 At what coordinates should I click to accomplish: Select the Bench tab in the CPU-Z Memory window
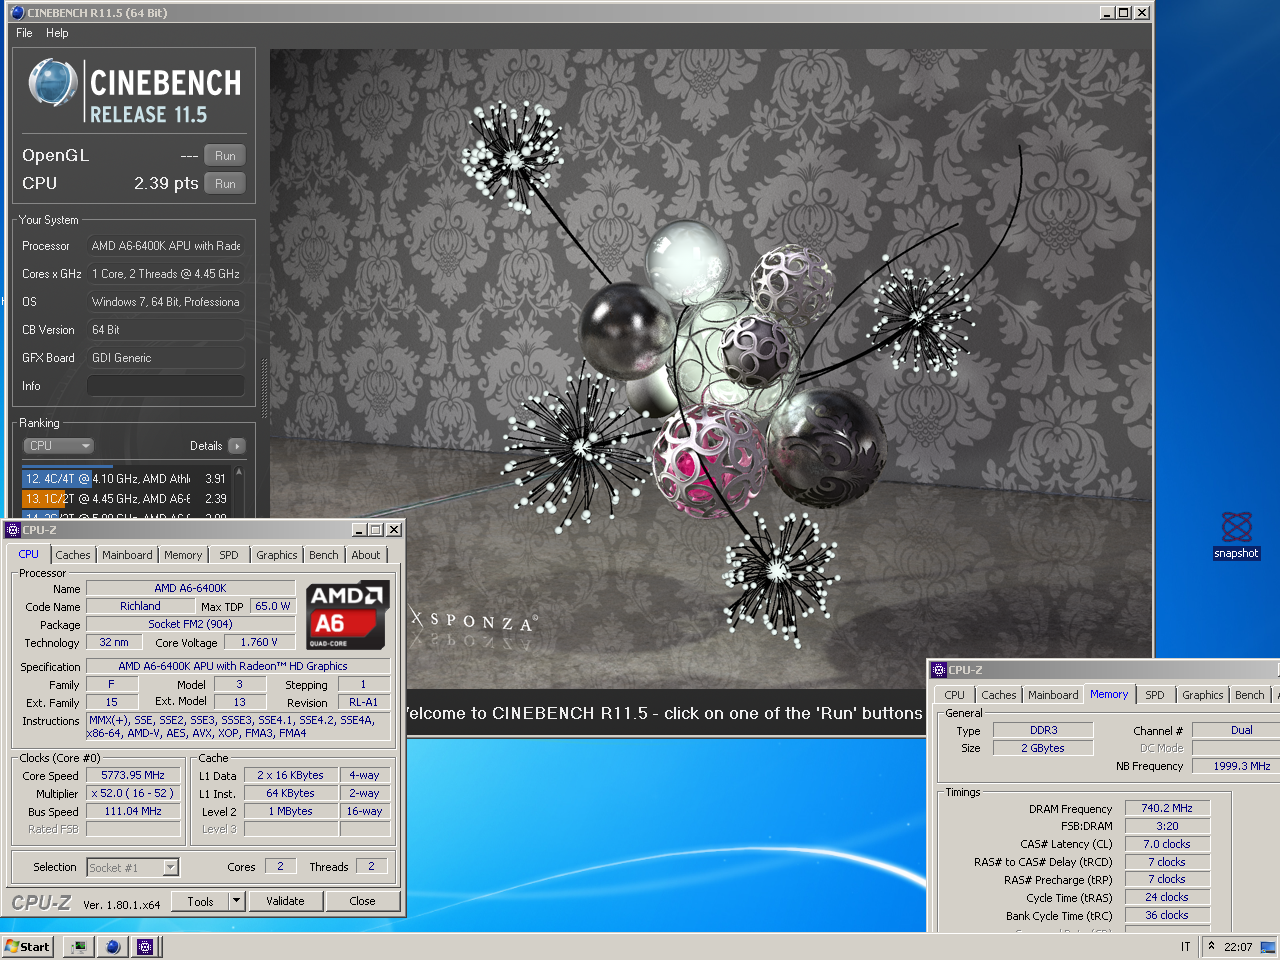[1249, 695]
